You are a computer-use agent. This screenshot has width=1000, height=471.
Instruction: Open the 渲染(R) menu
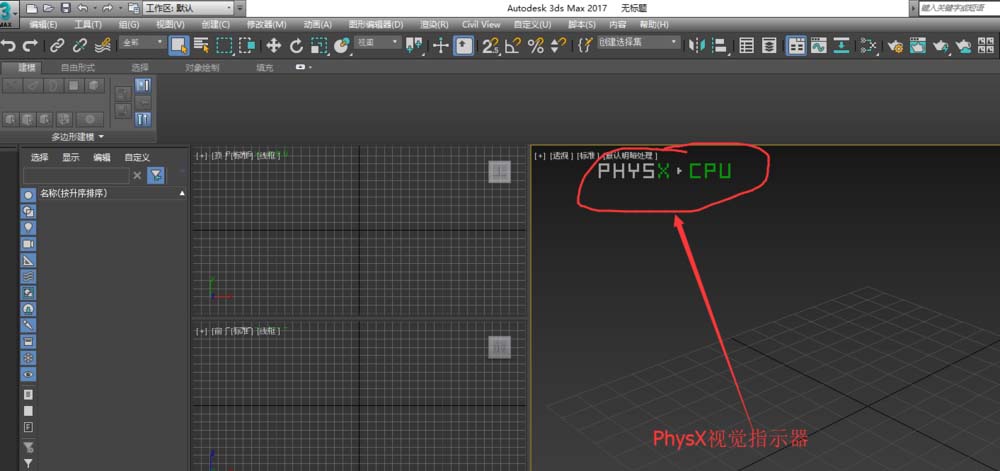[x=434, y=24]
